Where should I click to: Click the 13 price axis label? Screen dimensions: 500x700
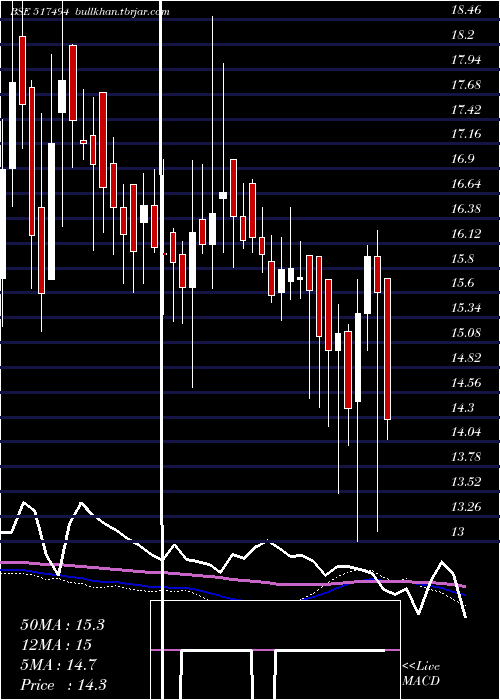(x=458, y=532)
